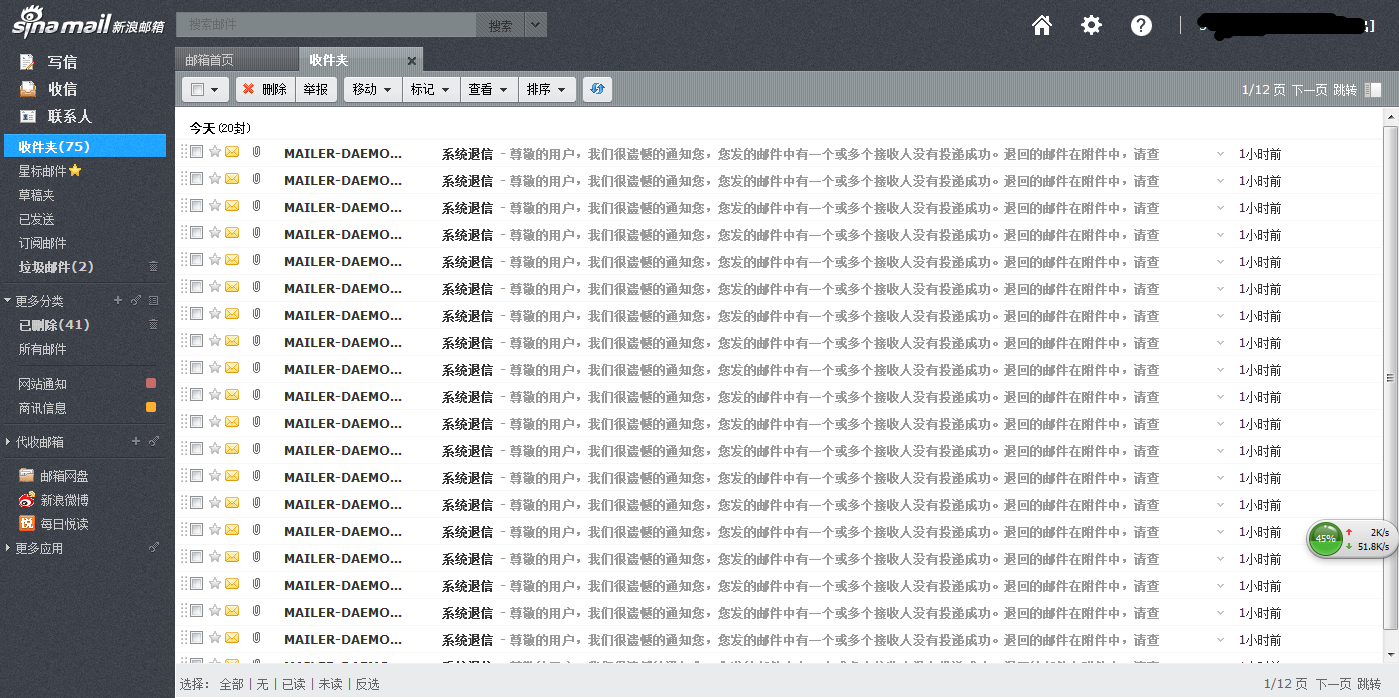Open the 移动 dropdown menu
Screen dimensions: 1399x698
[372, 89]
